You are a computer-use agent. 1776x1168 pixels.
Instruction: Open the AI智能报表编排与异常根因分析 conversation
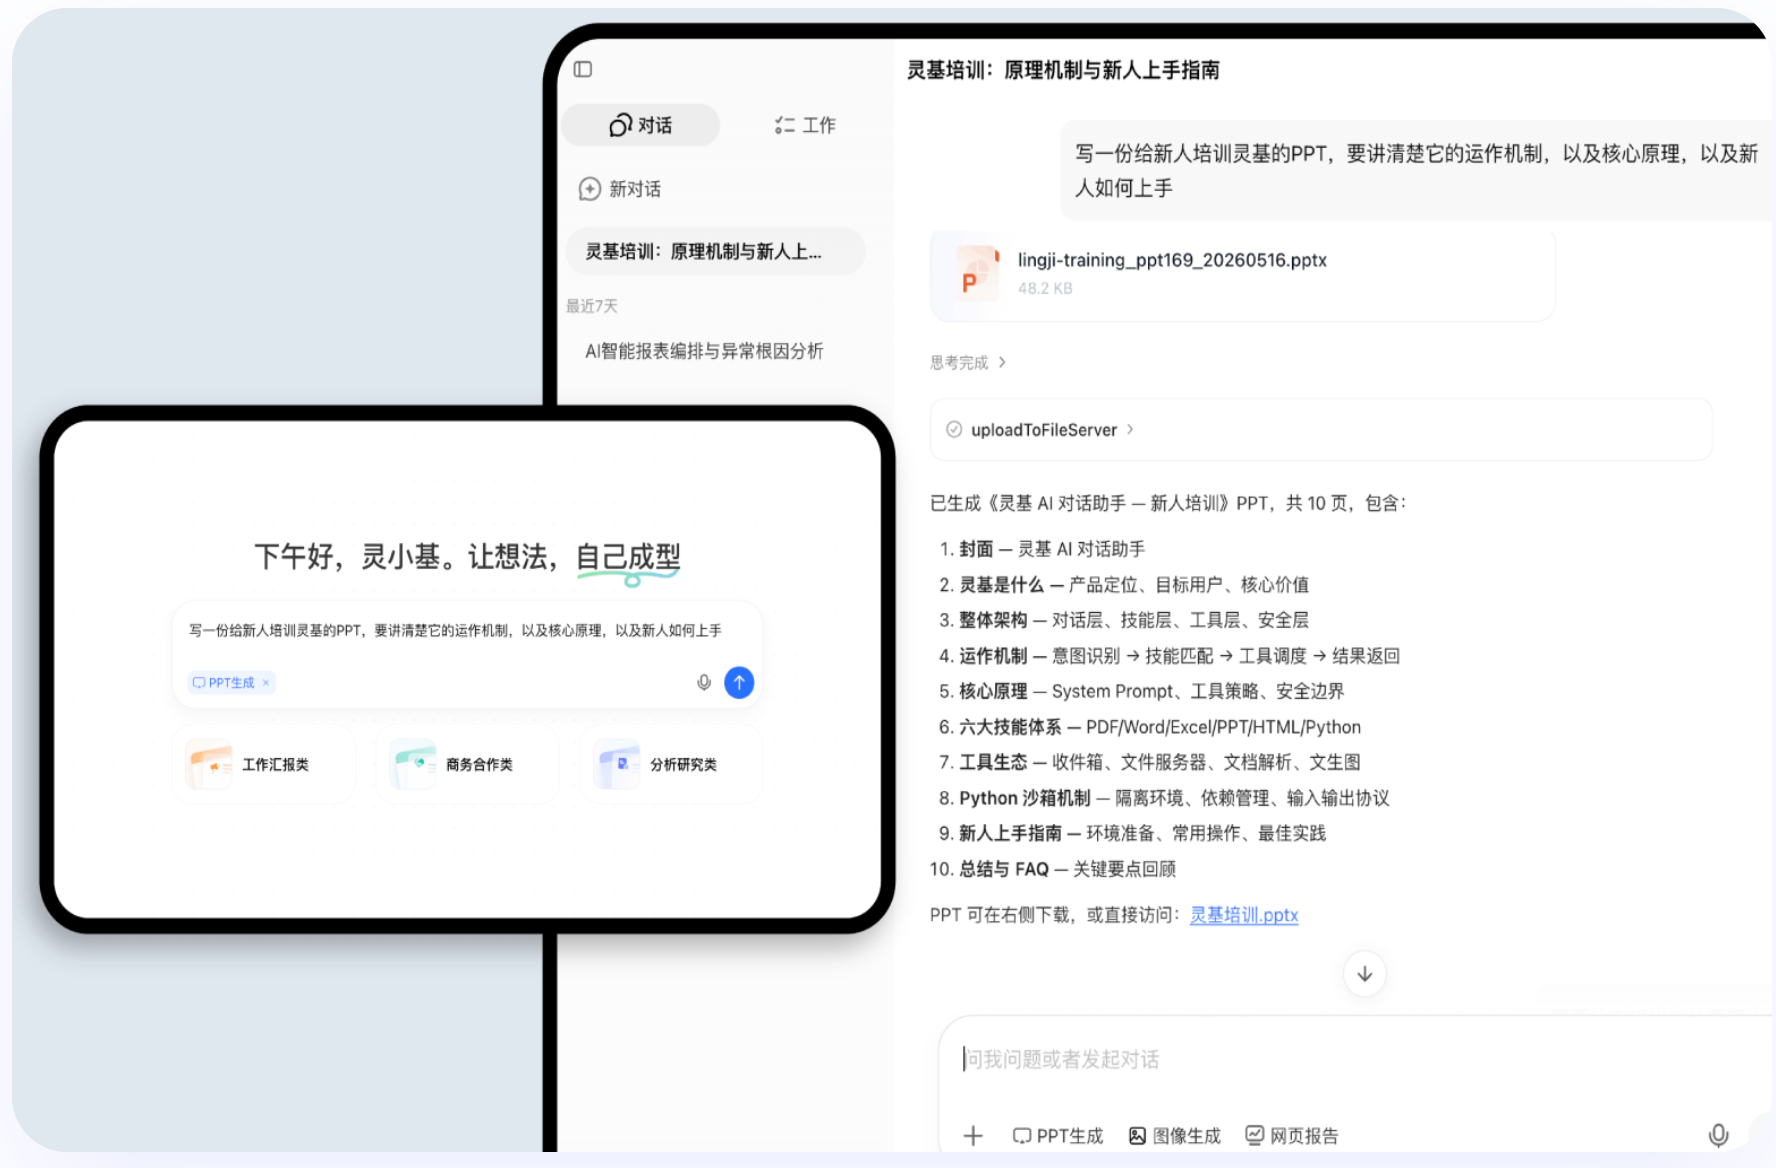tap(704, 351)
